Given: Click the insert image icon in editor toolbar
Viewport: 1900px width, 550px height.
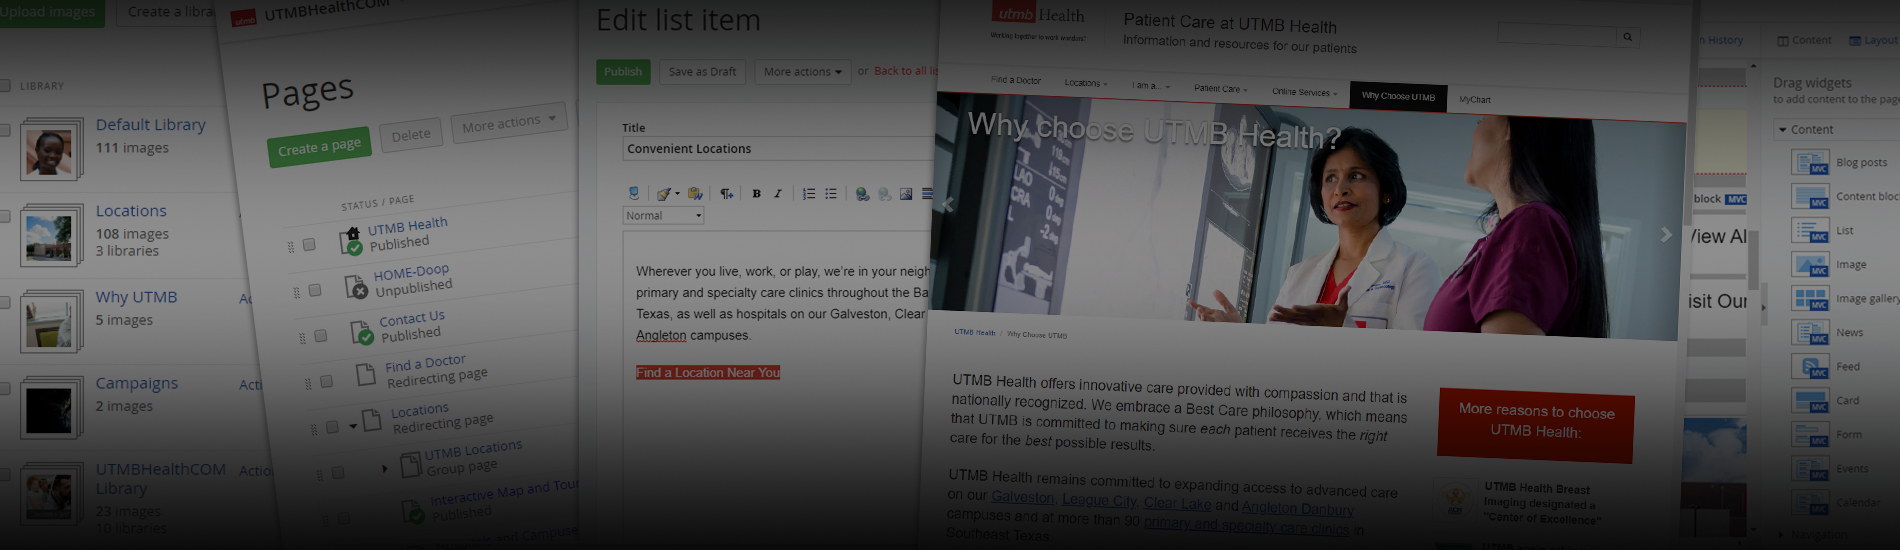Looking at the screenshot, I should coord(906,194).
